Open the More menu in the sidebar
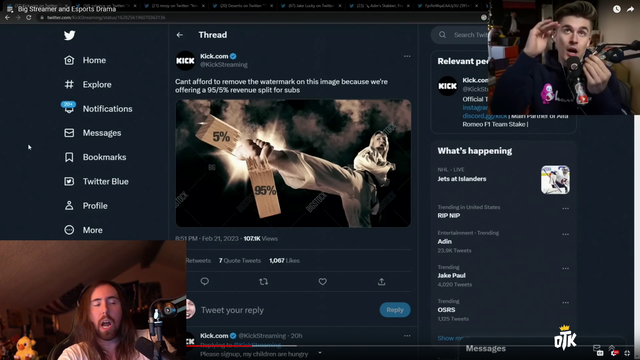640x360 pixels. click(84, 230)
